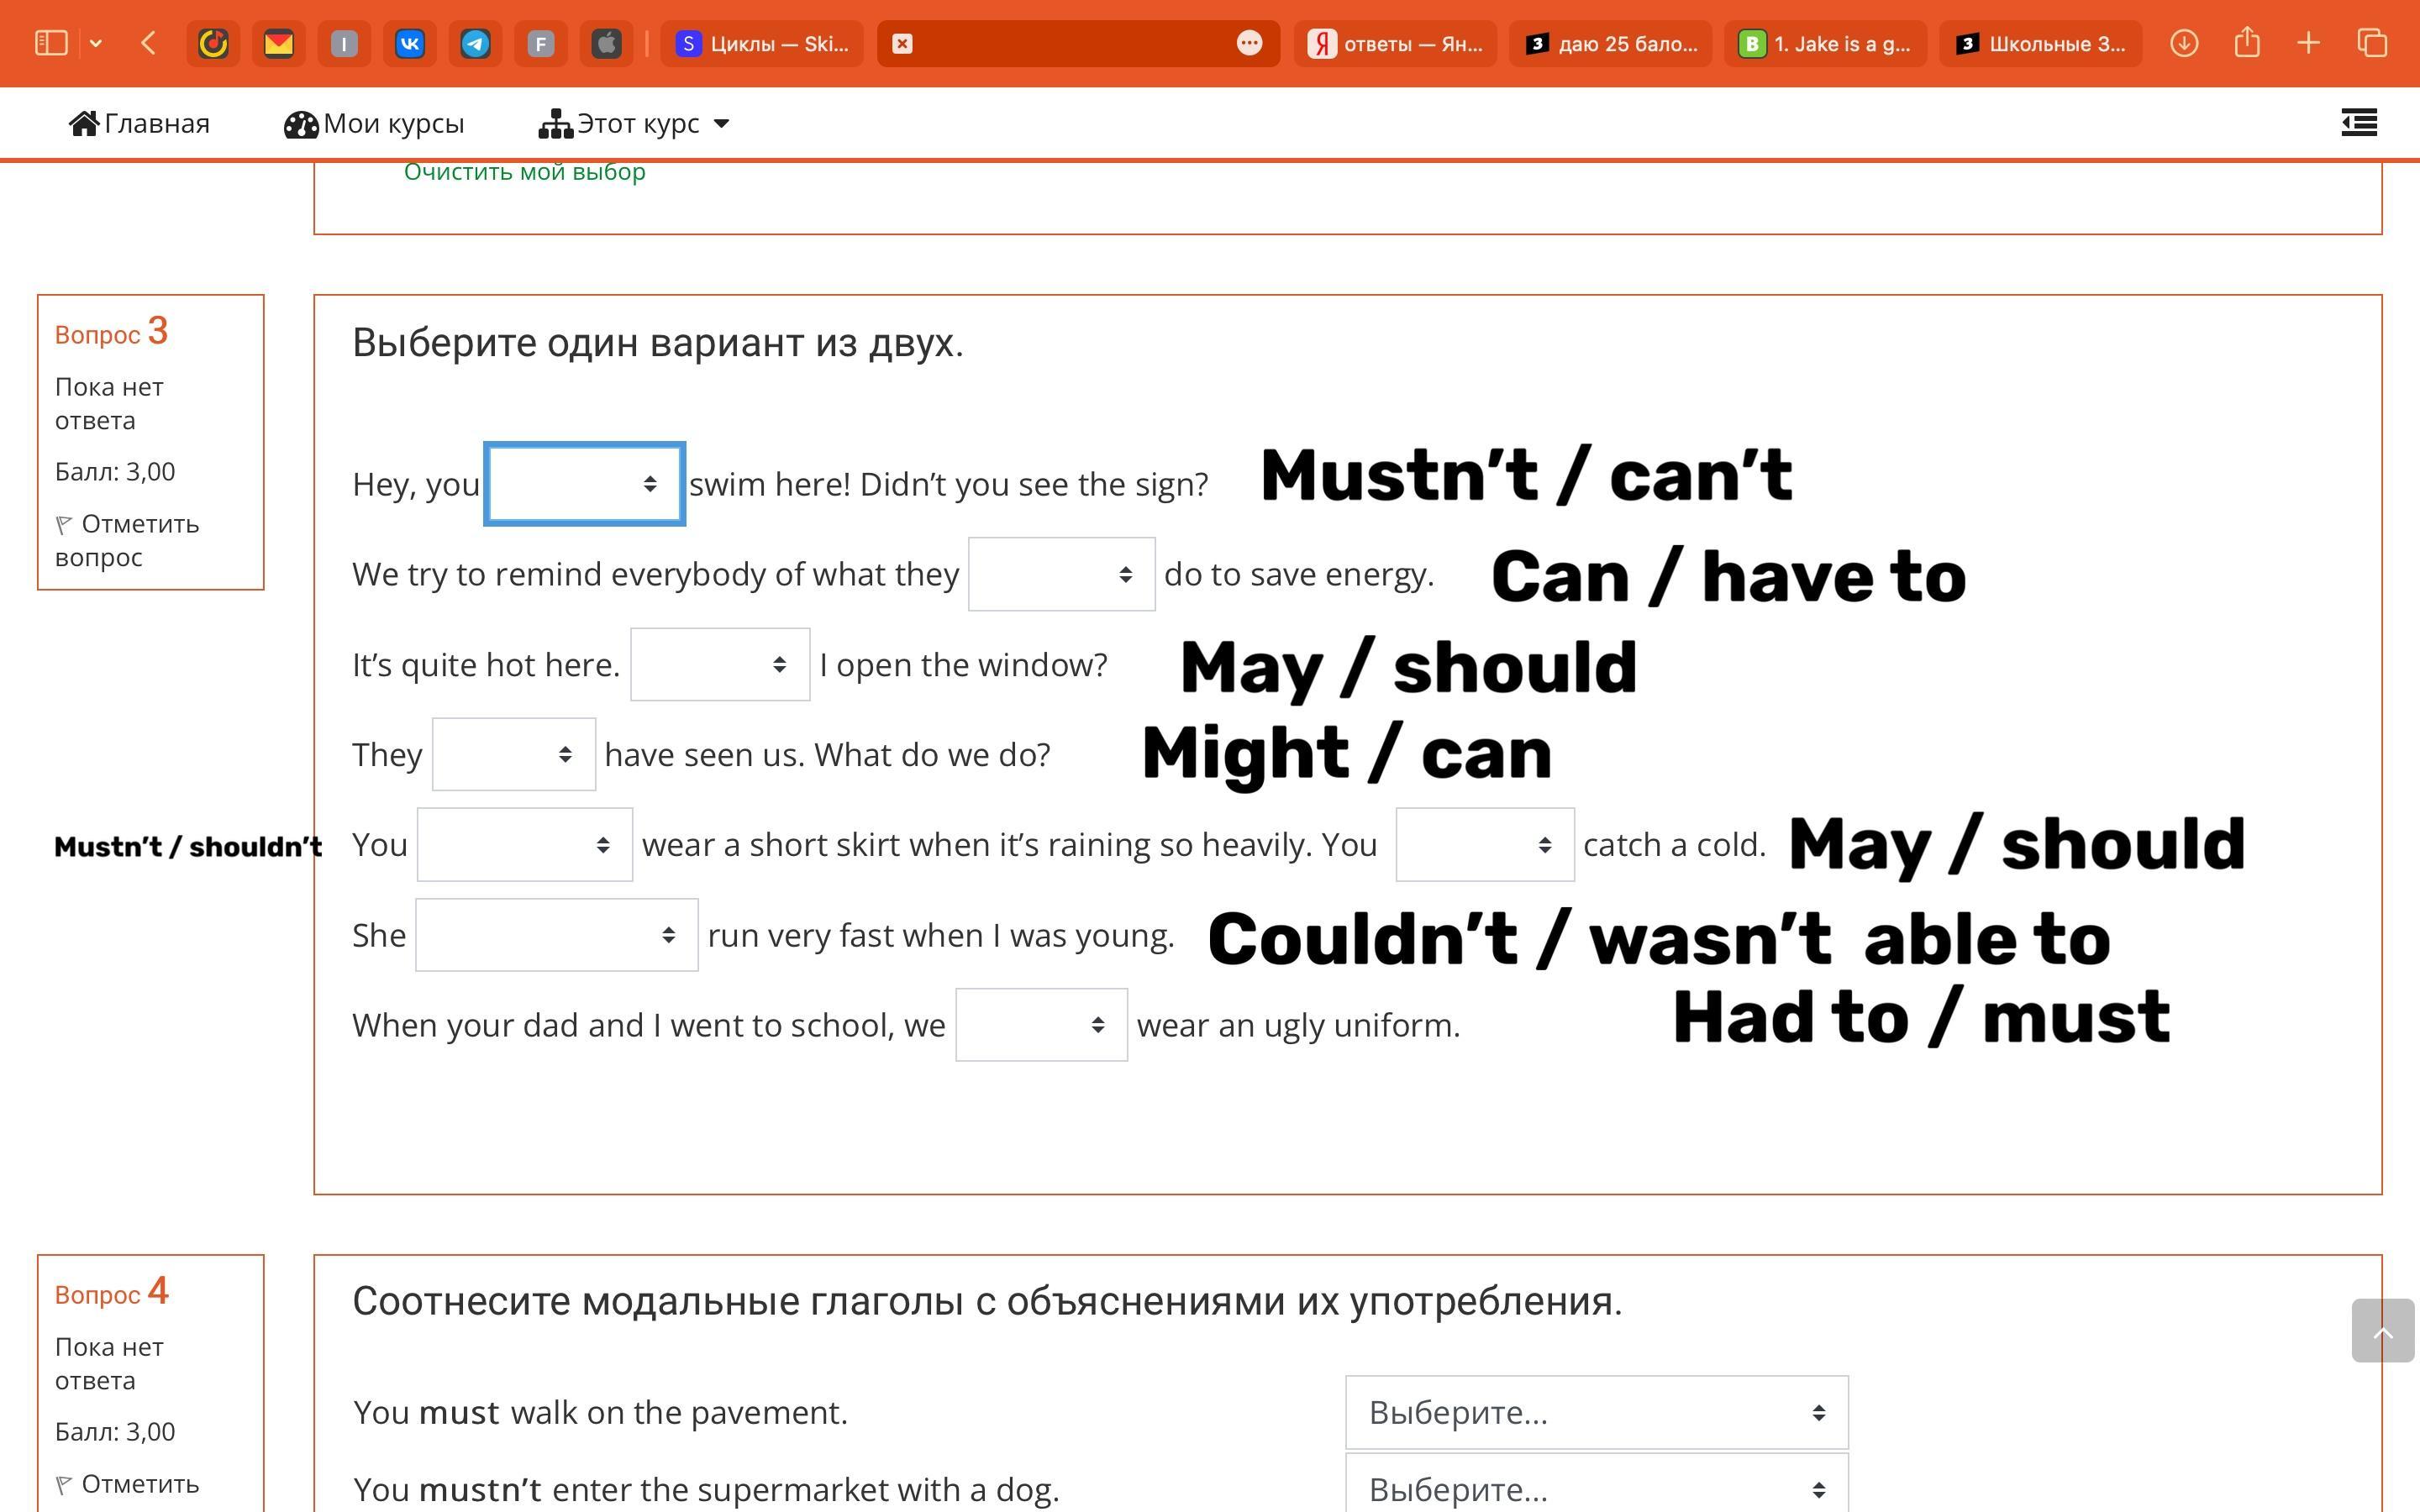The height and width of the screenshot is (1512, 2420).
Task: Toggle the right side drawer menu icon
Action: (x=2359, y=123)
